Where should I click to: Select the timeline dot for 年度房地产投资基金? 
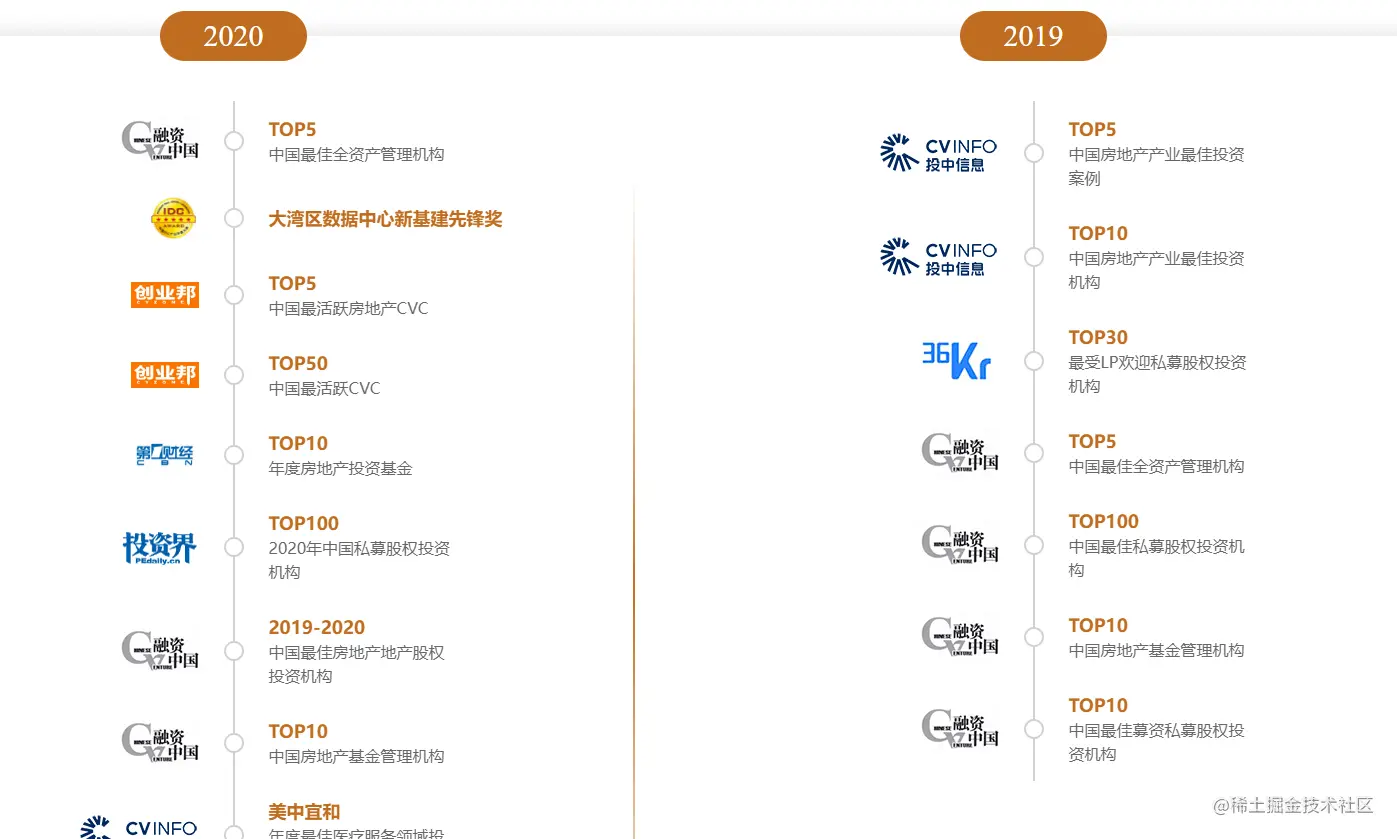tap(234, 455)
